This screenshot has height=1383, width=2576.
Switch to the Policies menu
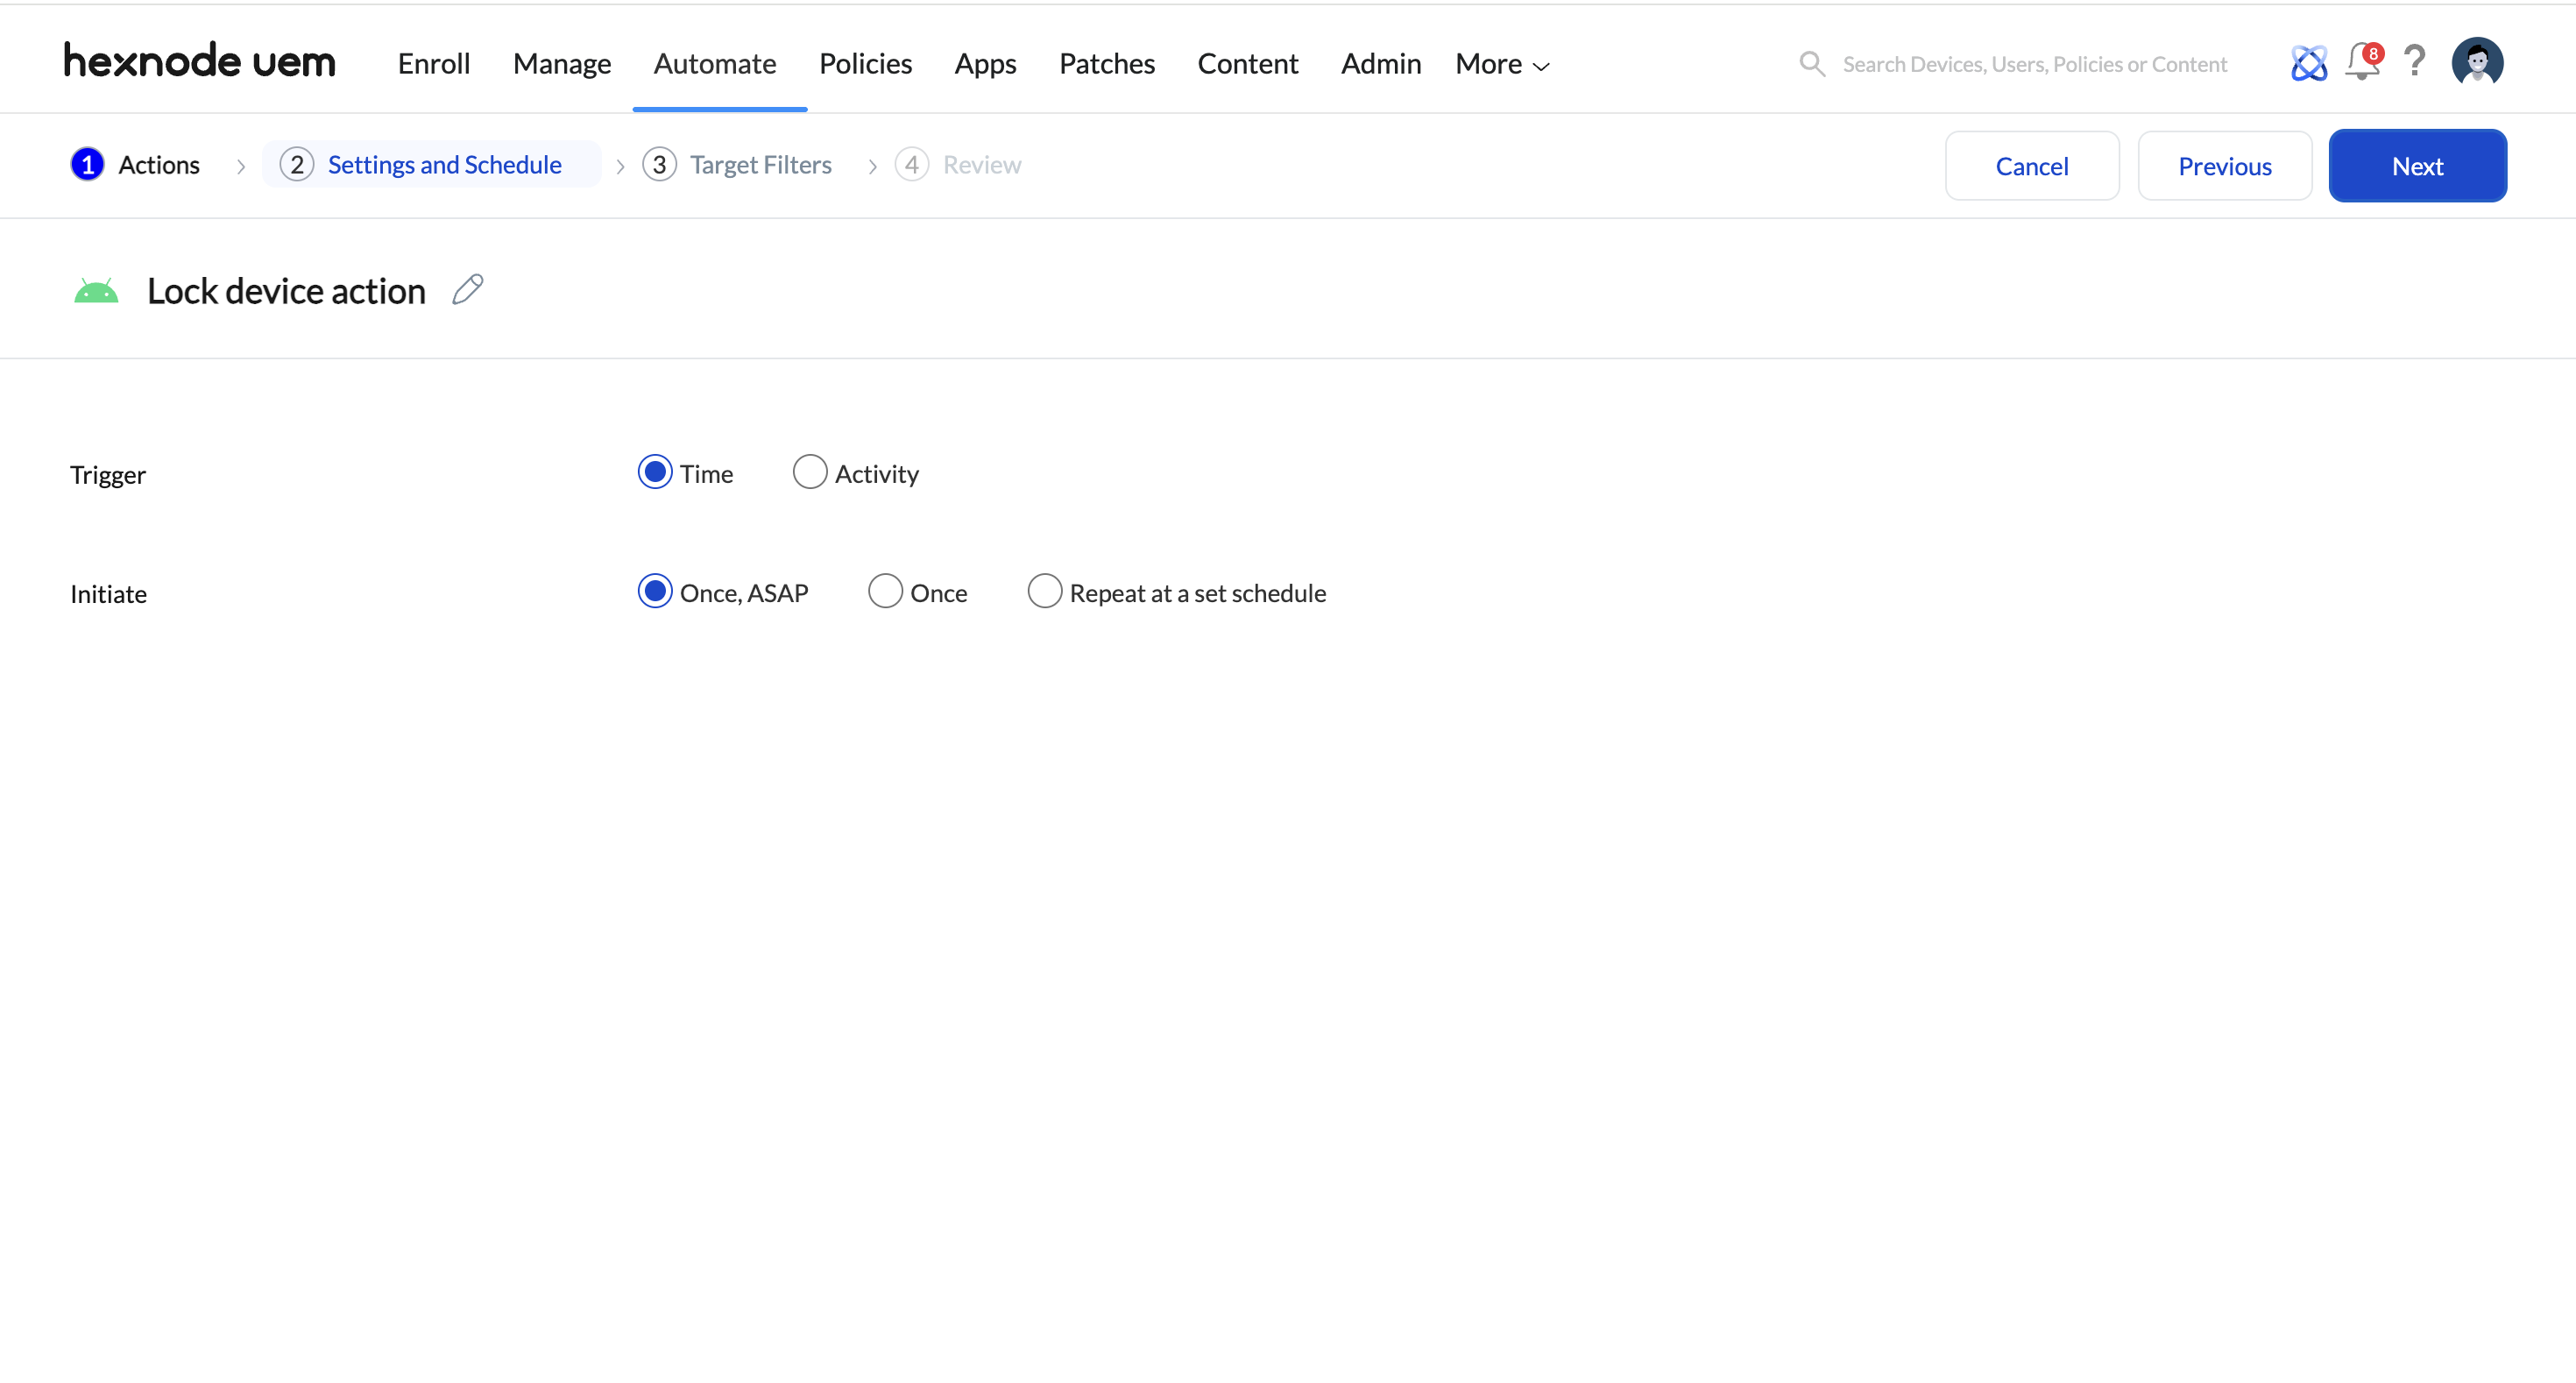pyautogui.click(x=865, y=63)
